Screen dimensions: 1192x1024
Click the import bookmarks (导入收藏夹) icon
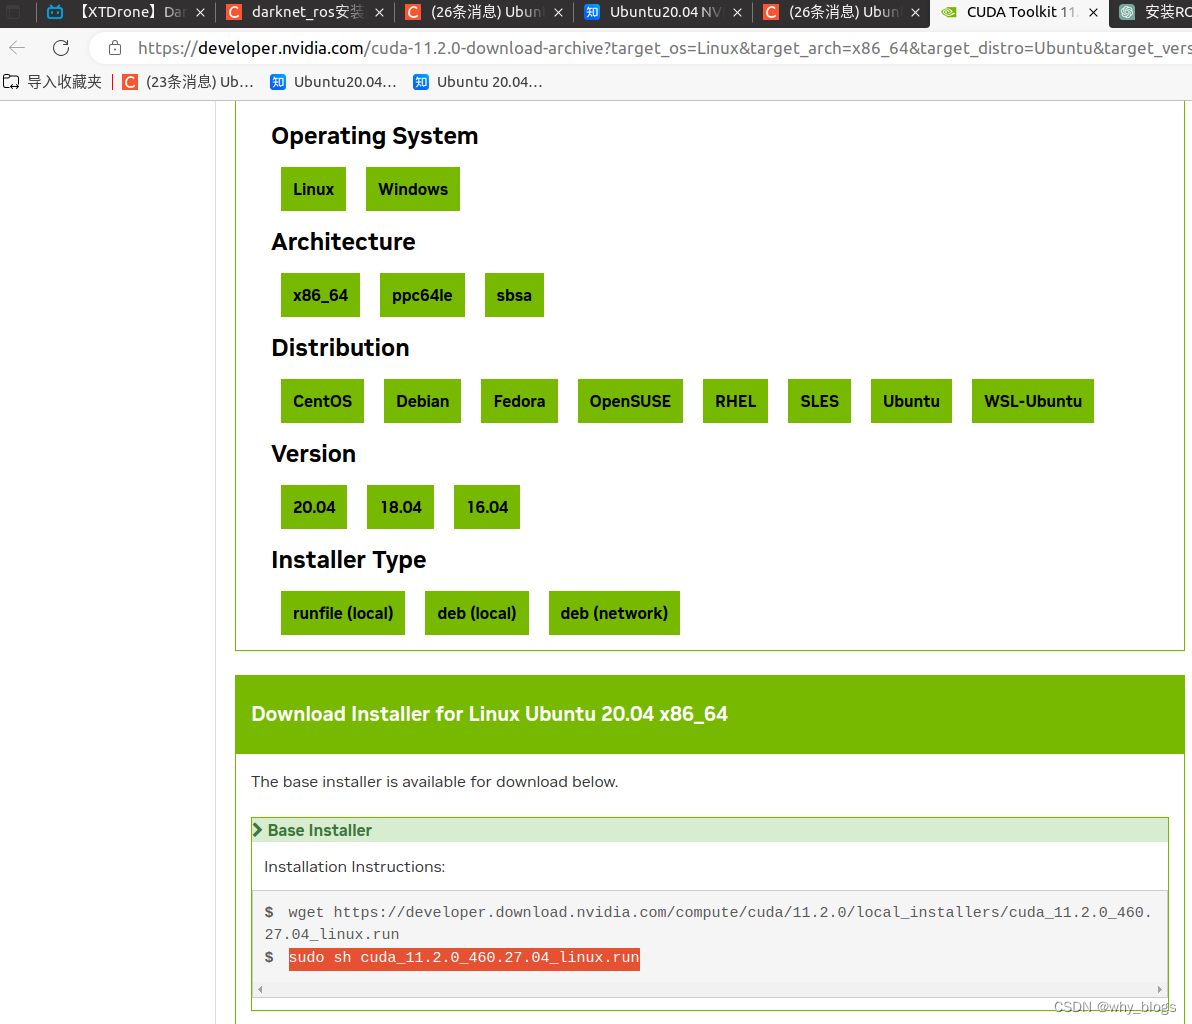pyautogui.click(x=10, y=82)
